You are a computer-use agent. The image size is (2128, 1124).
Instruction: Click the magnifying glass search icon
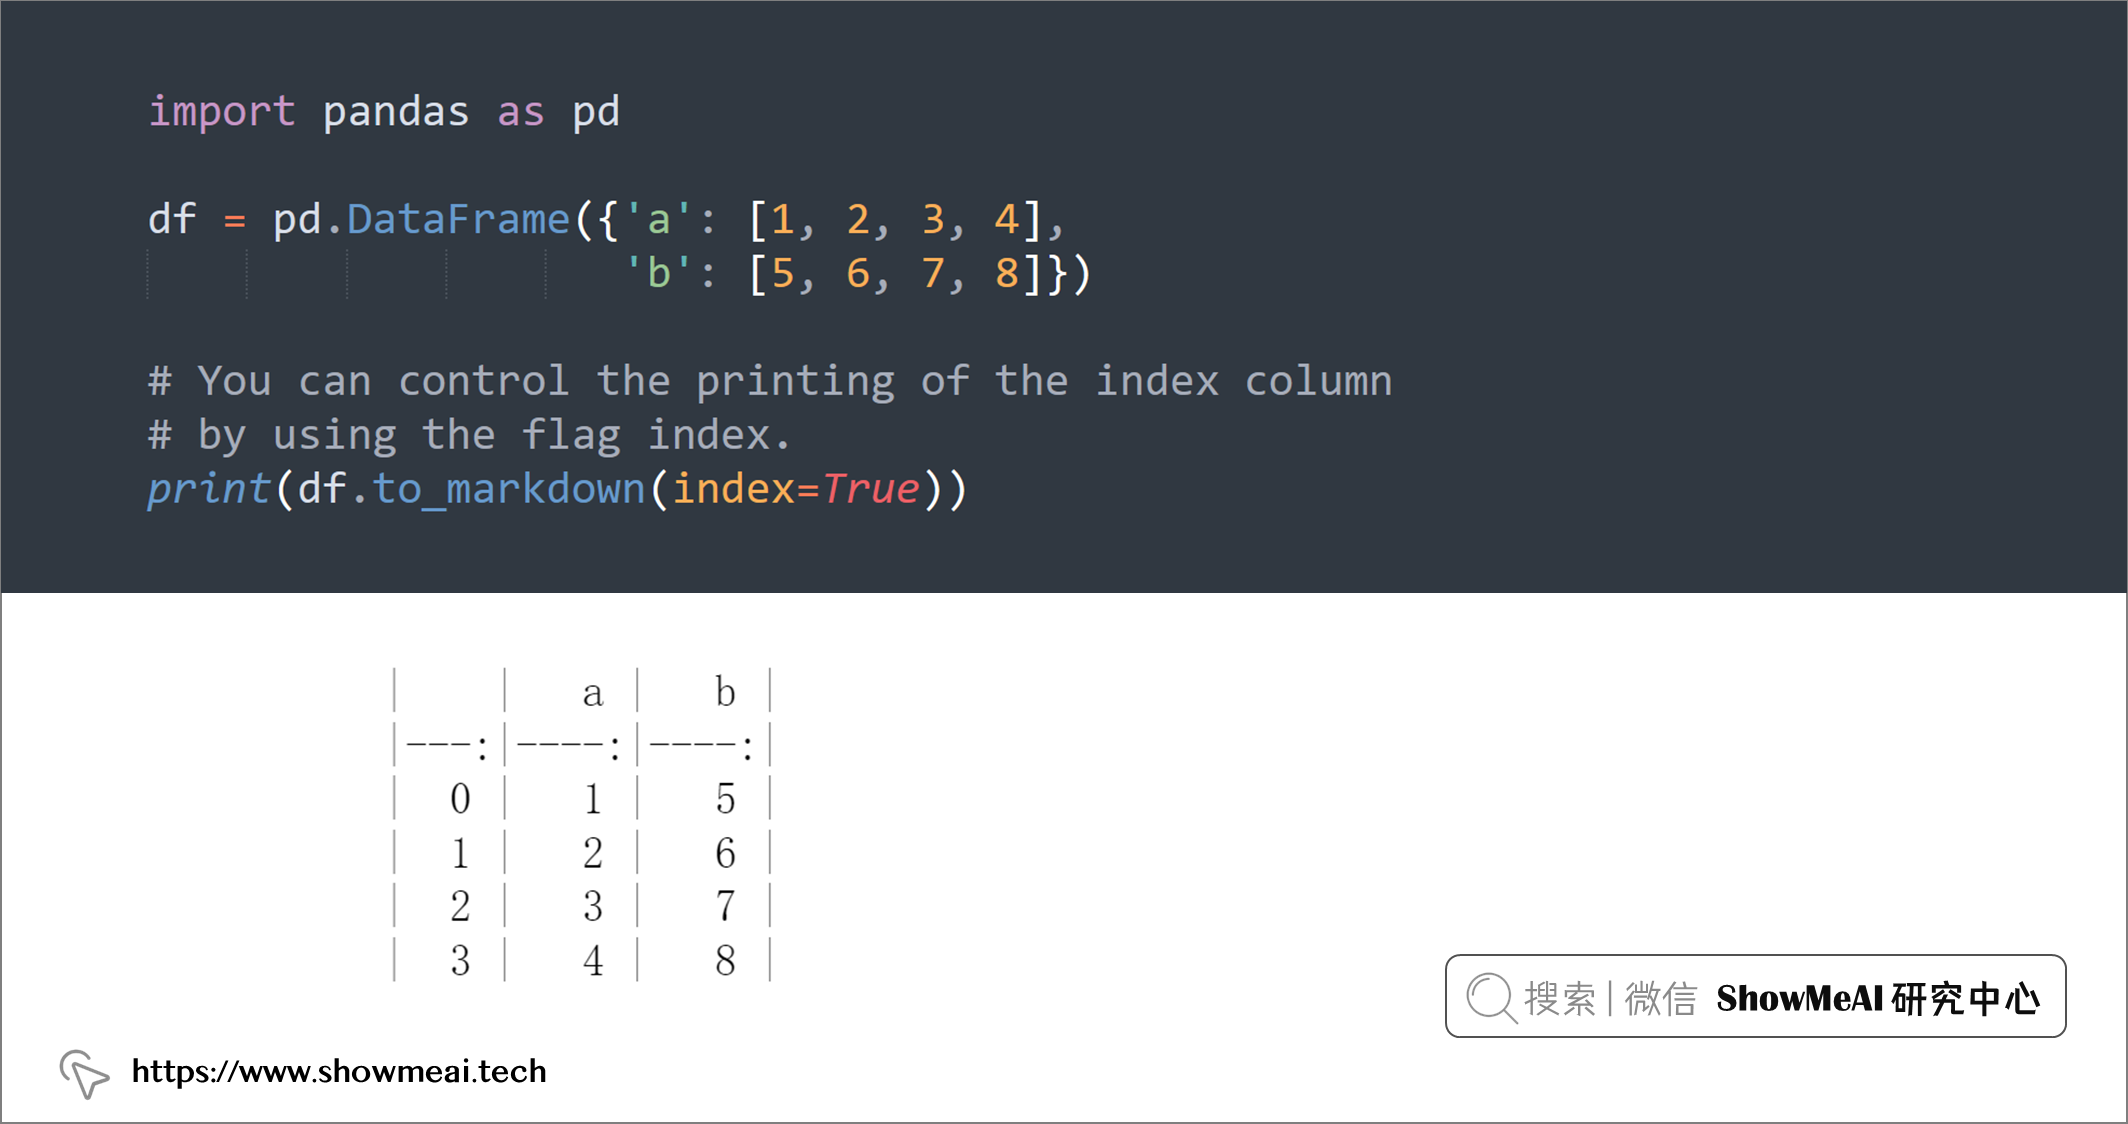(x=1491, y=998)
